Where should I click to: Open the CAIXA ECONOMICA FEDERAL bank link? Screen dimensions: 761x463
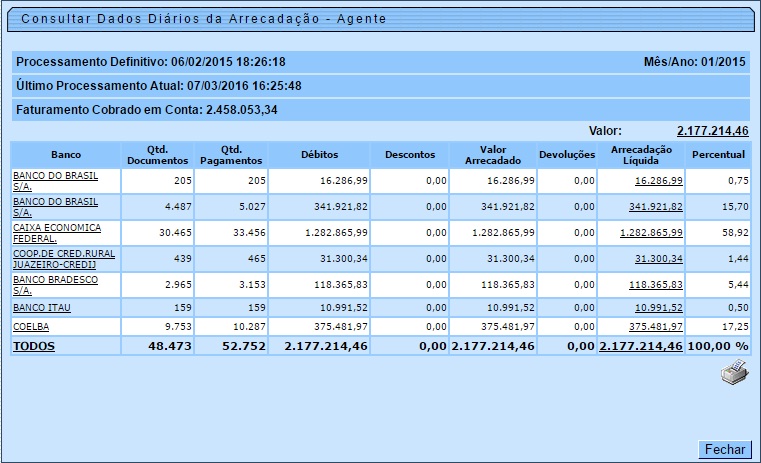pyautogui.click(x=57, y=233)
